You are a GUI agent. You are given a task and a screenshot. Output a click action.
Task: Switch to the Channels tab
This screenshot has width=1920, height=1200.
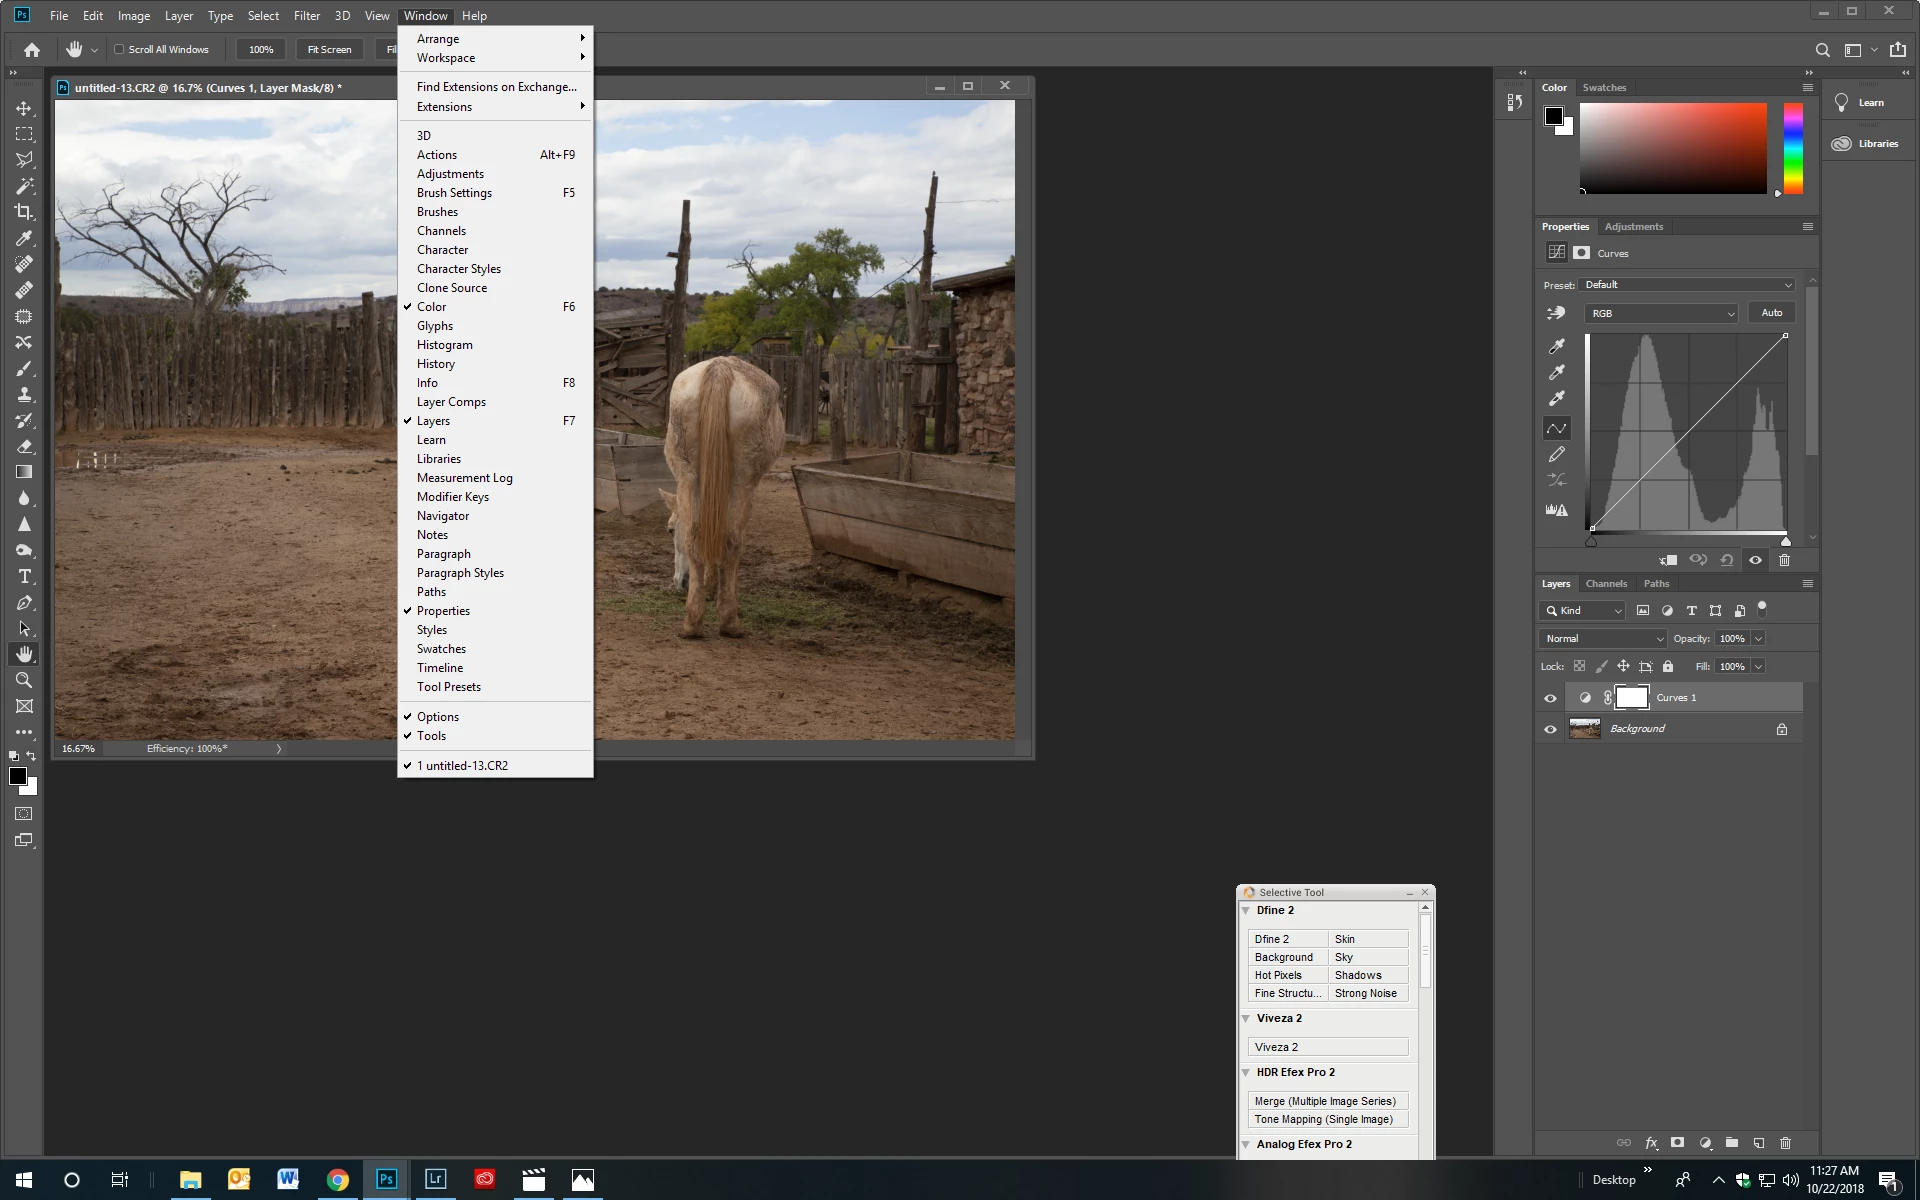pos(1606,584)
